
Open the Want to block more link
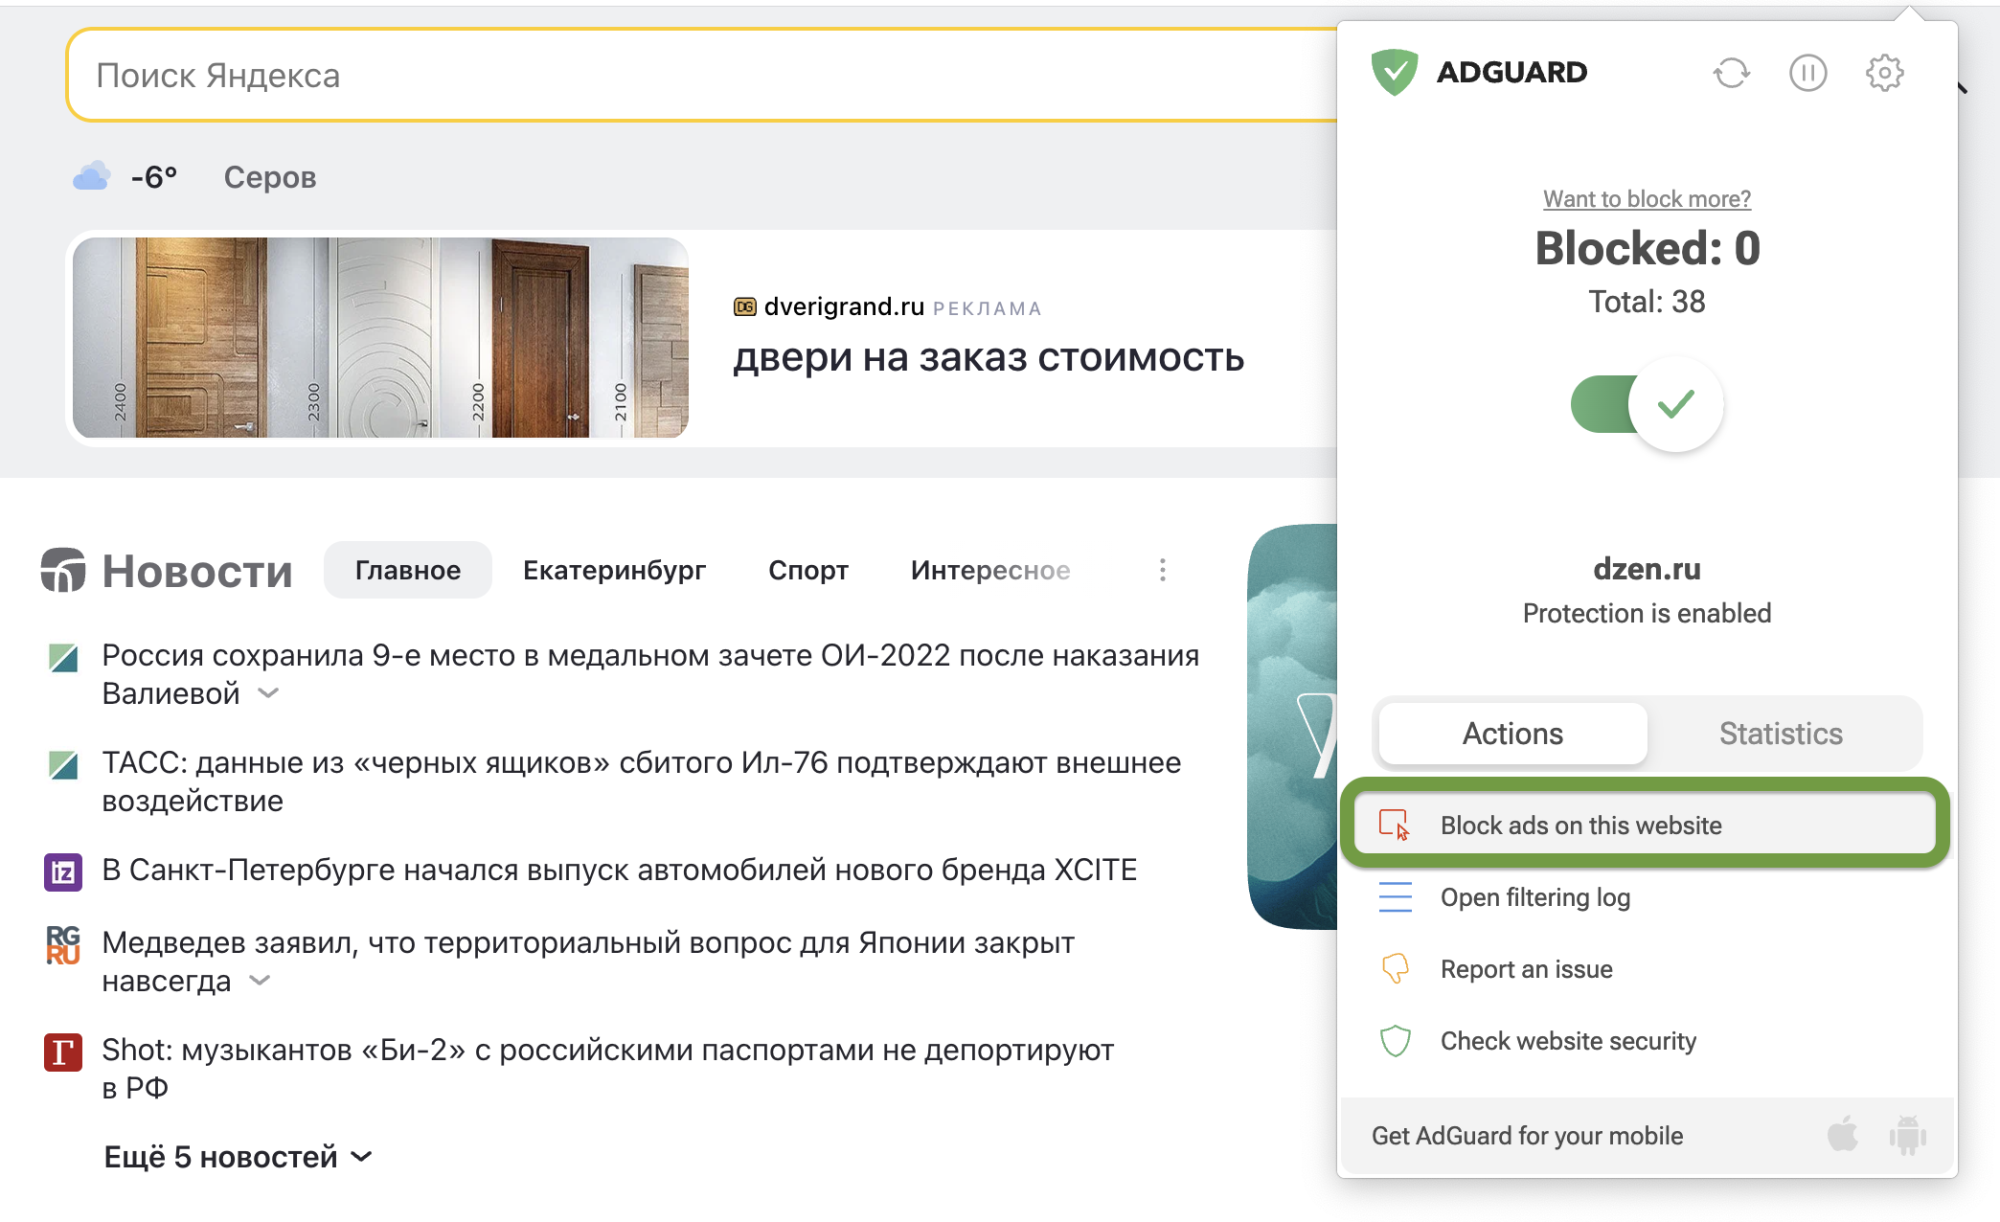[x=1645, y=198]
